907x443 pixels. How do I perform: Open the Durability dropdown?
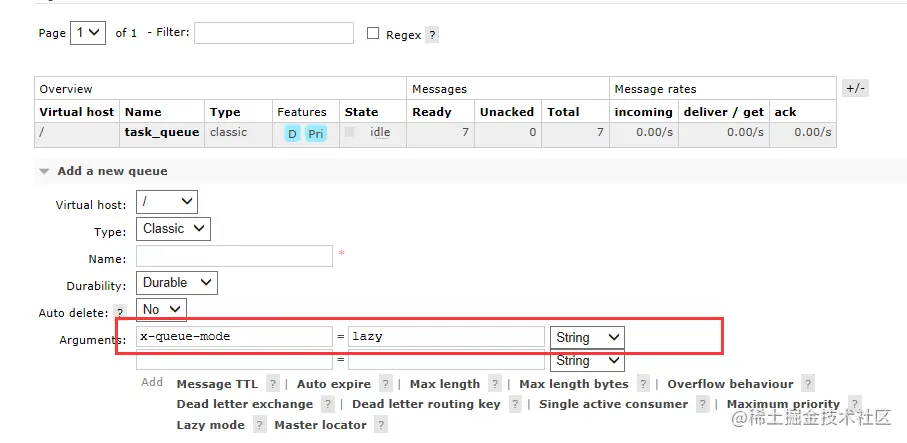176,283
